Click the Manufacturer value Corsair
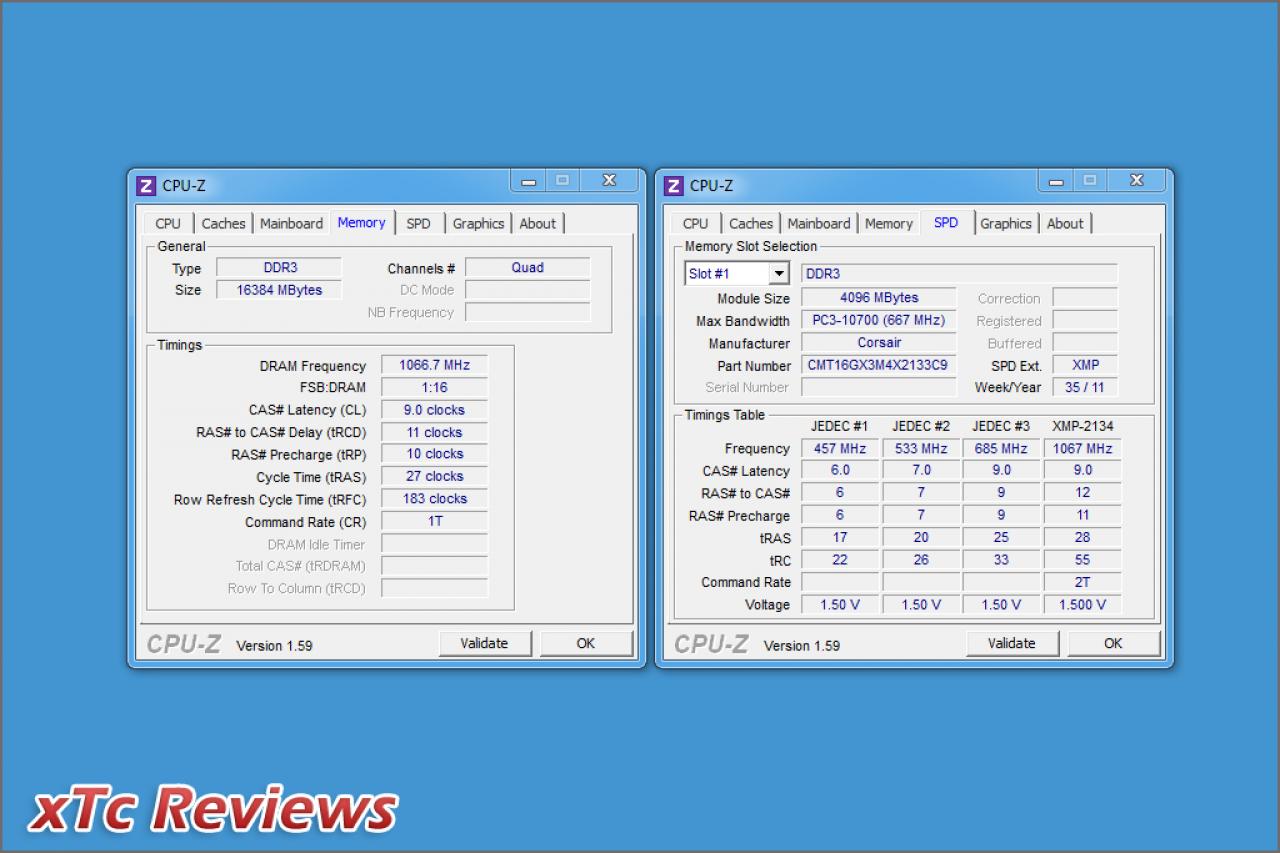Viewport: 1280px width, 853px height. click(879, 343)
